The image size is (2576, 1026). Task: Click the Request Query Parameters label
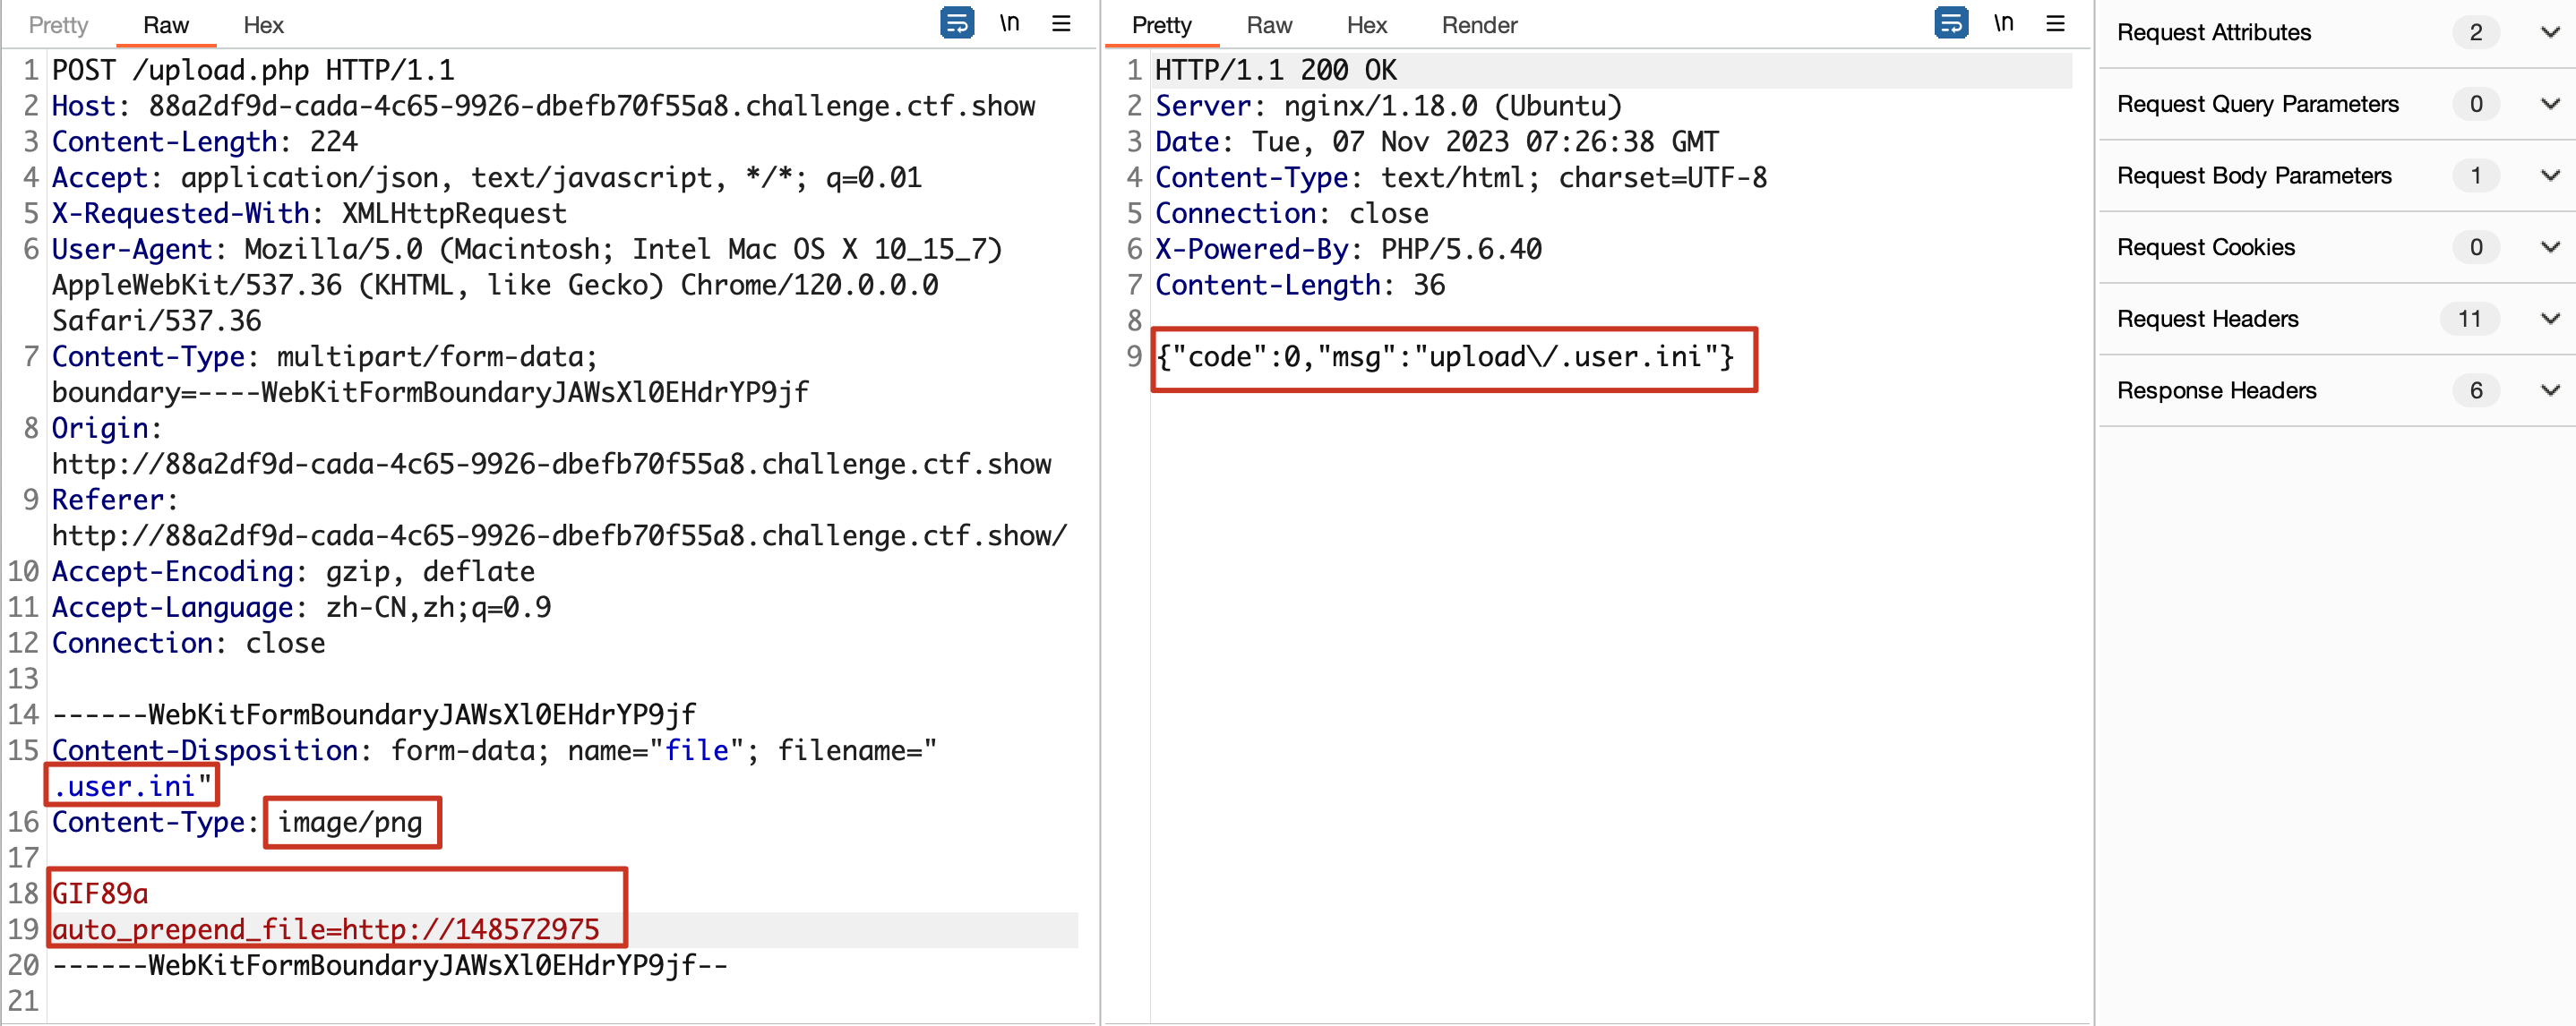[x=2258, y=104]
